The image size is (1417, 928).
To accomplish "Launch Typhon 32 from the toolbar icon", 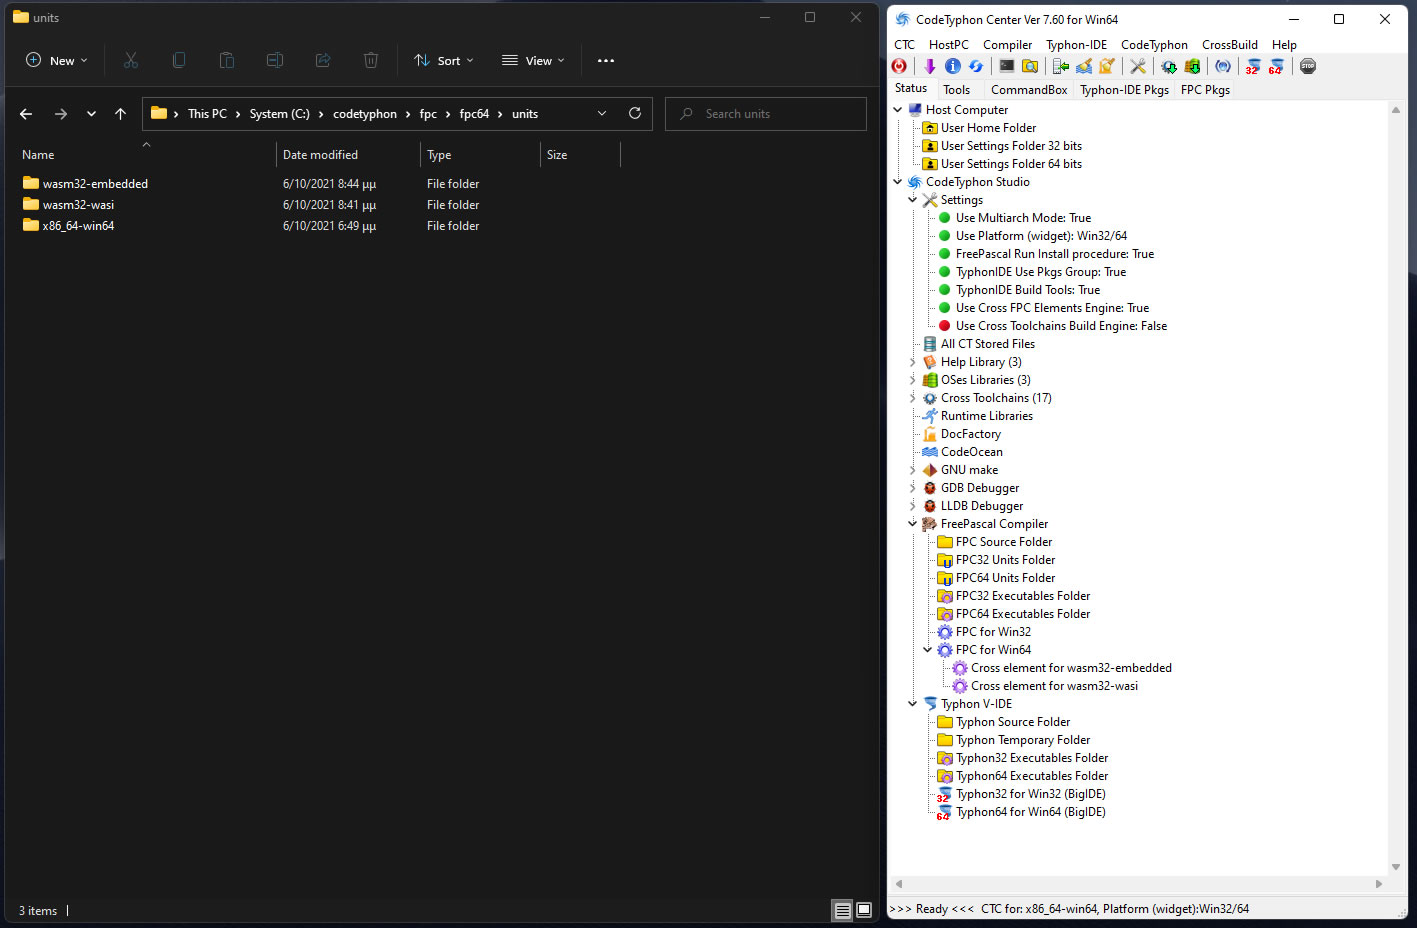I will pyautogui.click(x=1253, y=66).
